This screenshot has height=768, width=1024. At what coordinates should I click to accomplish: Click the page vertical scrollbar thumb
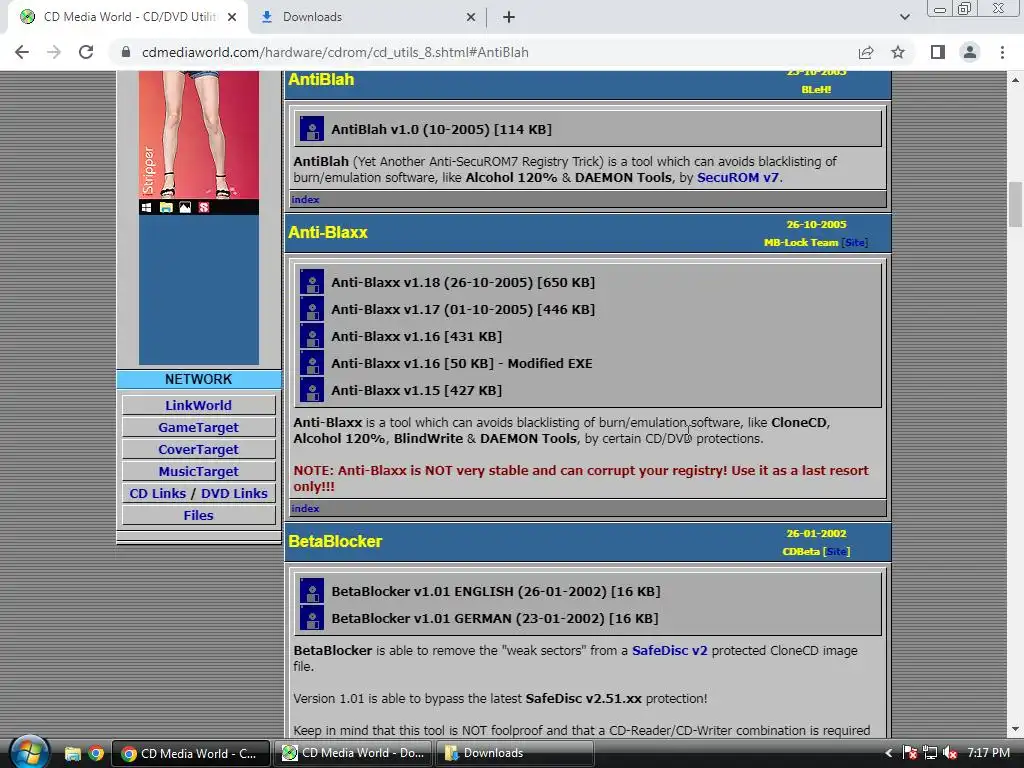(x=1016, y=204)
